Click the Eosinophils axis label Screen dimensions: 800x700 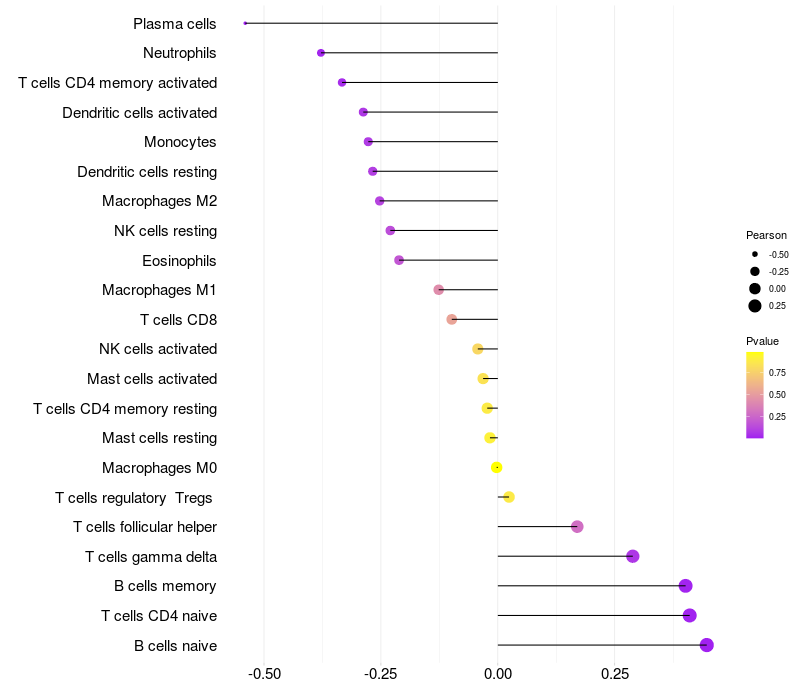tap(179, 261)
